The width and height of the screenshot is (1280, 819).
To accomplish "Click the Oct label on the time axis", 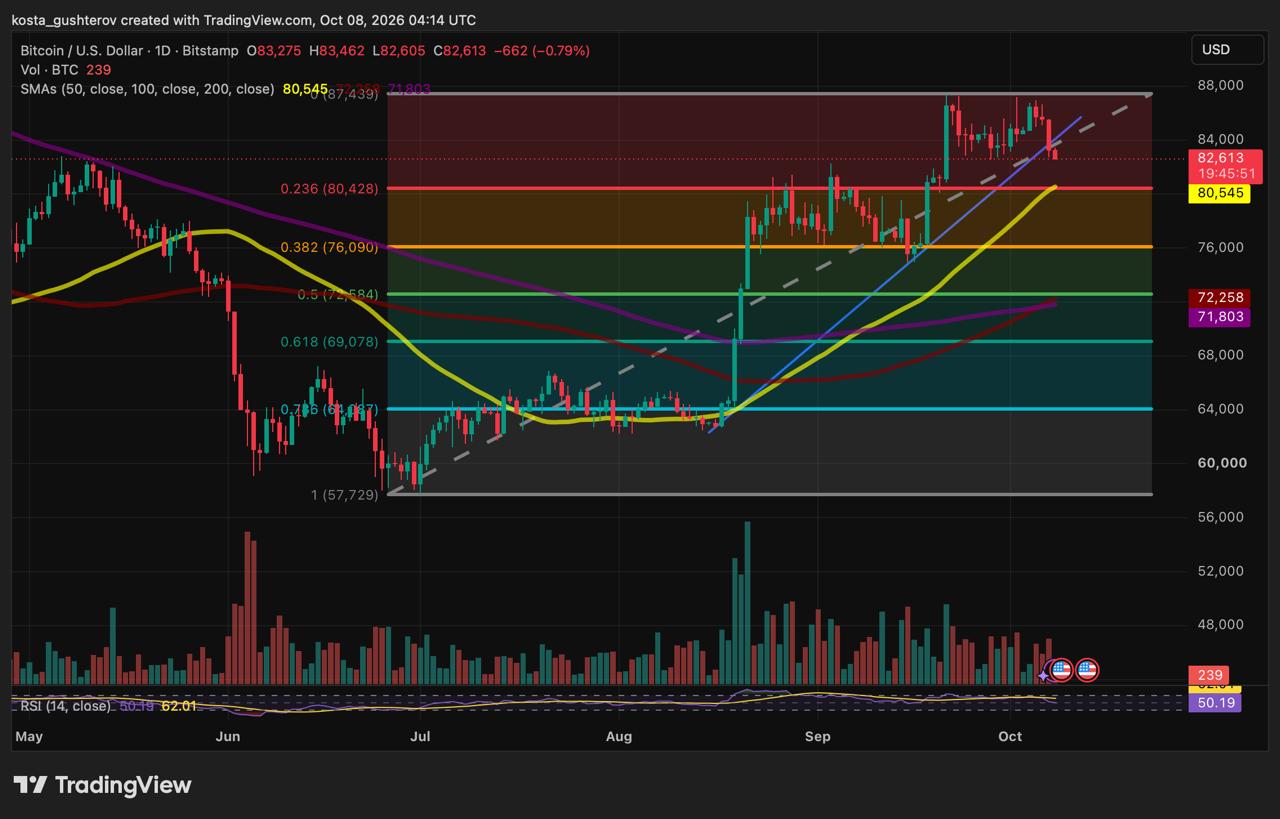I will click(1010, 737).
